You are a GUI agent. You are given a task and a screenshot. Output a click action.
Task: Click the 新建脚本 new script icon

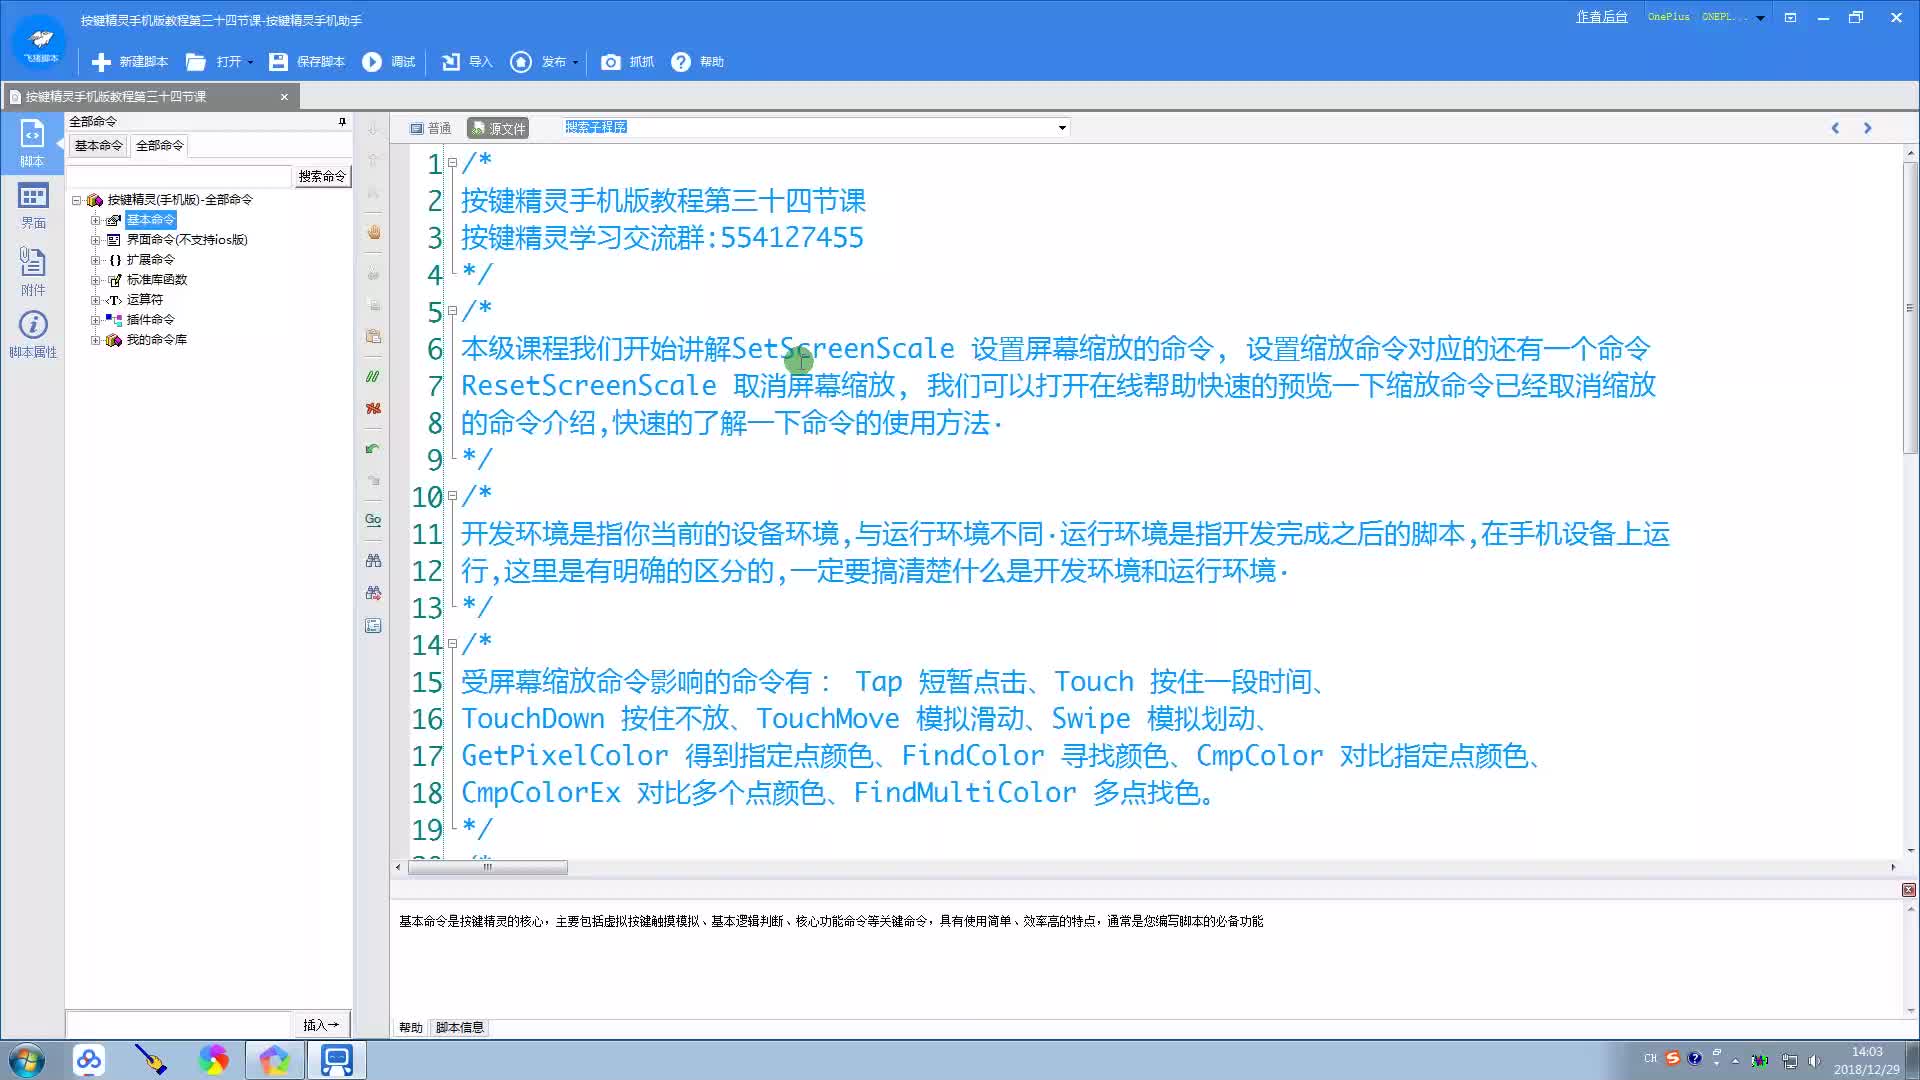coord(101,62)
